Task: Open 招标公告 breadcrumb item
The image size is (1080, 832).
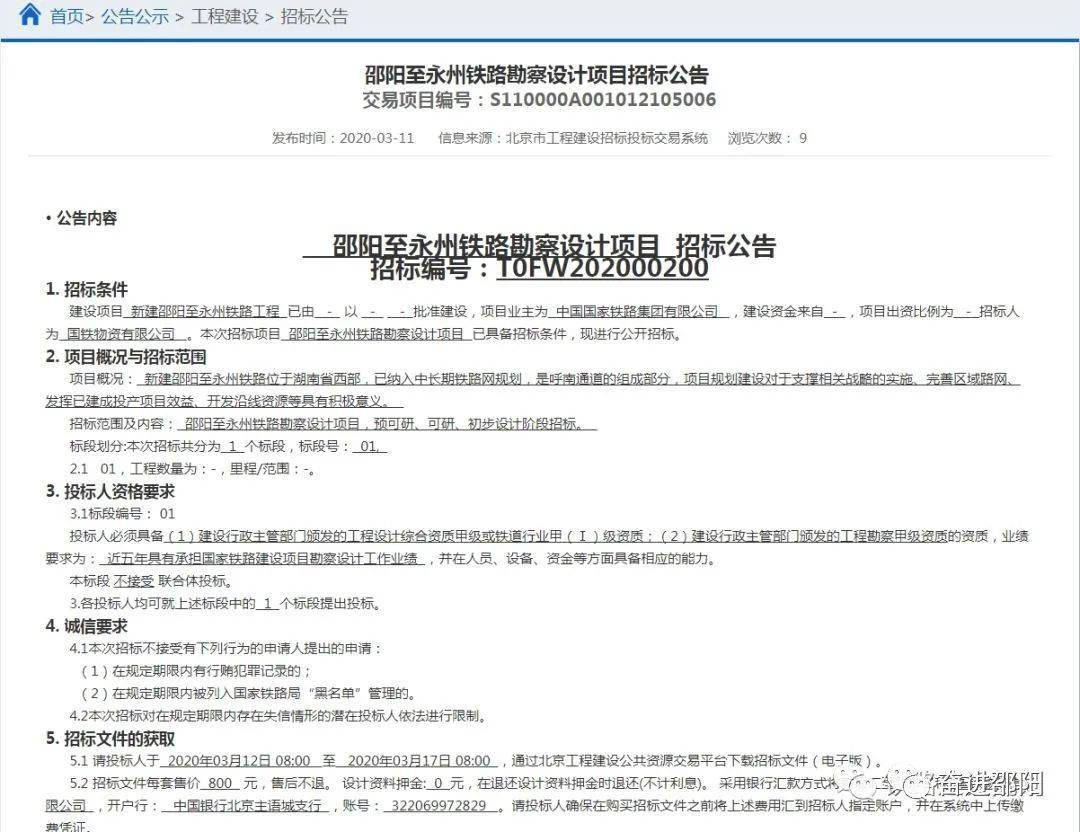Action: [314, 16]
